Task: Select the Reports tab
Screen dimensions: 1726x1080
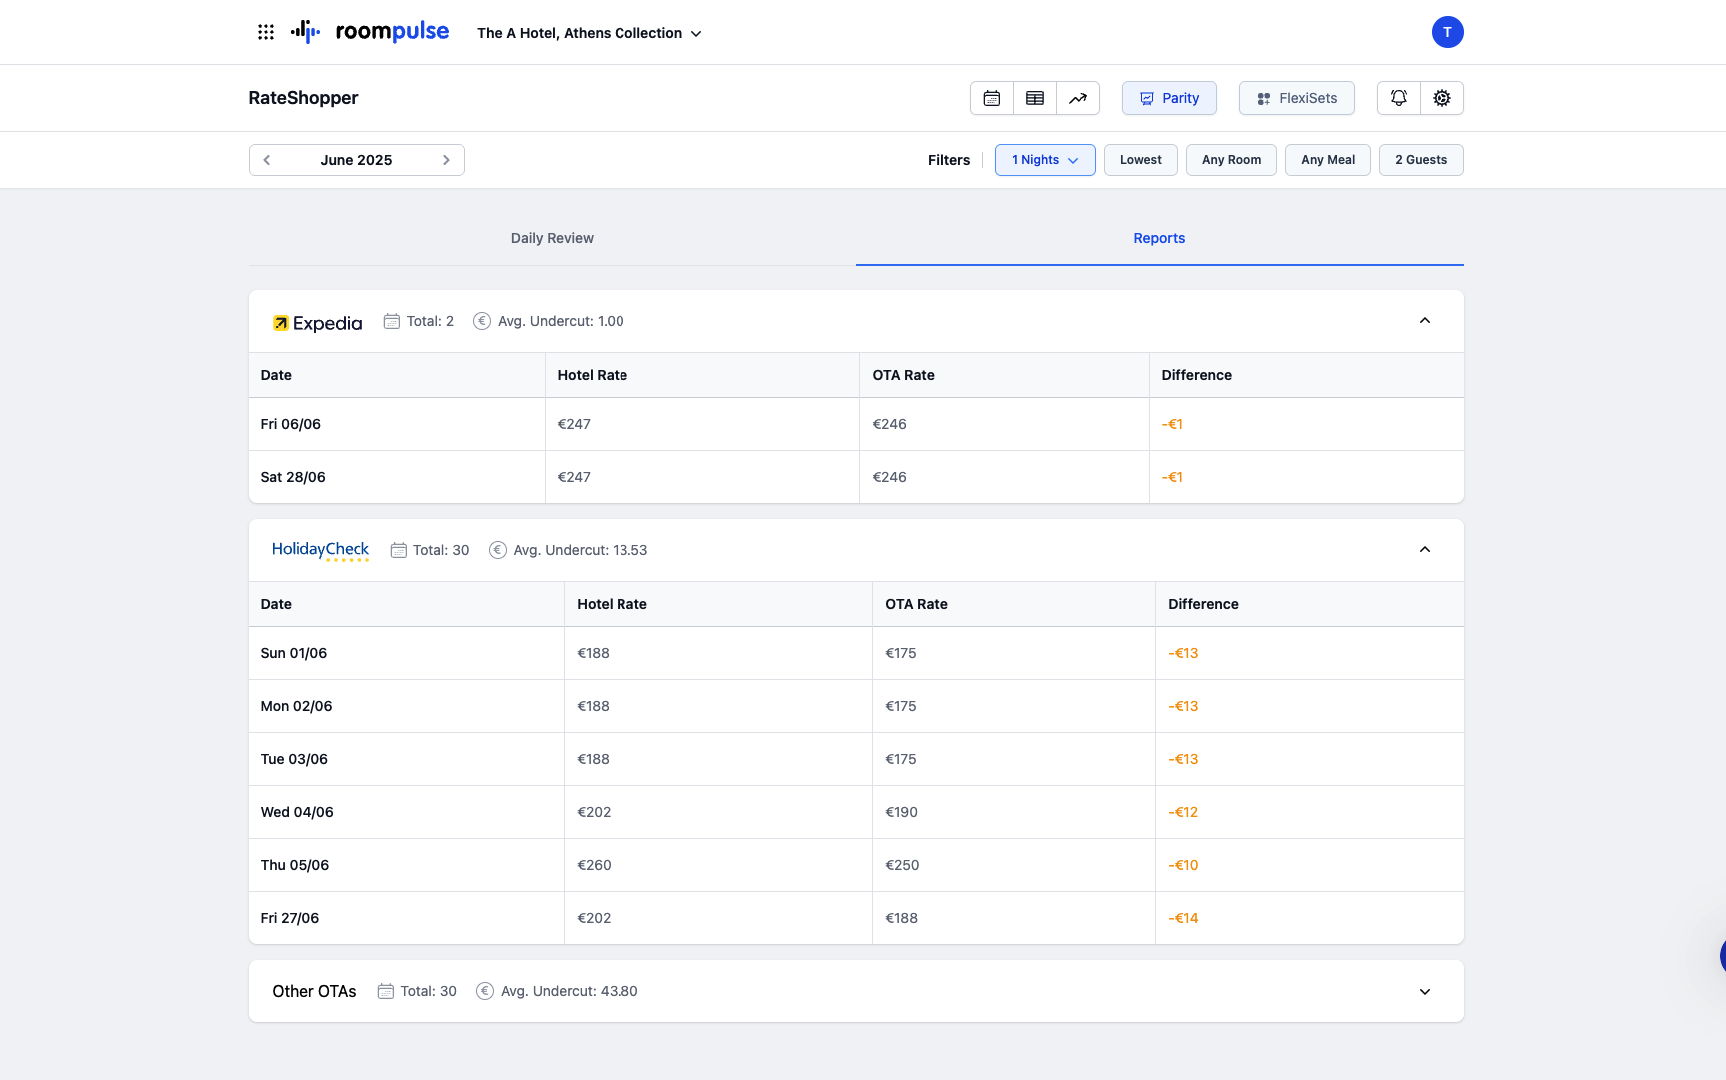Action: [1159, 238]
